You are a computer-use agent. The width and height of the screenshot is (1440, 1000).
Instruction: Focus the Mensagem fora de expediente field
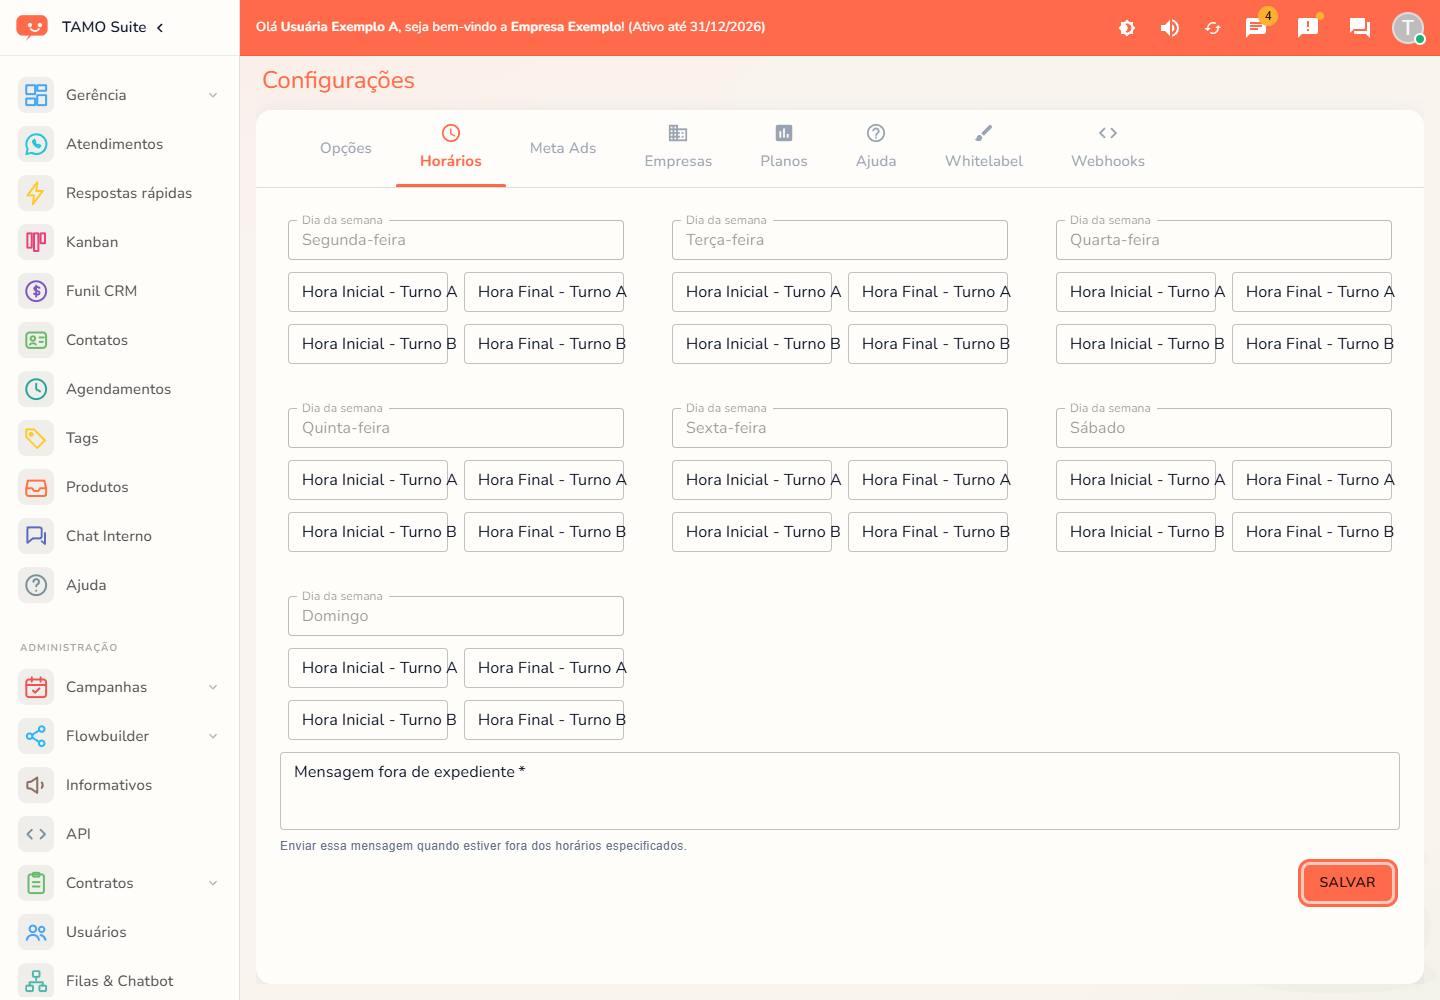pos(840,791)
